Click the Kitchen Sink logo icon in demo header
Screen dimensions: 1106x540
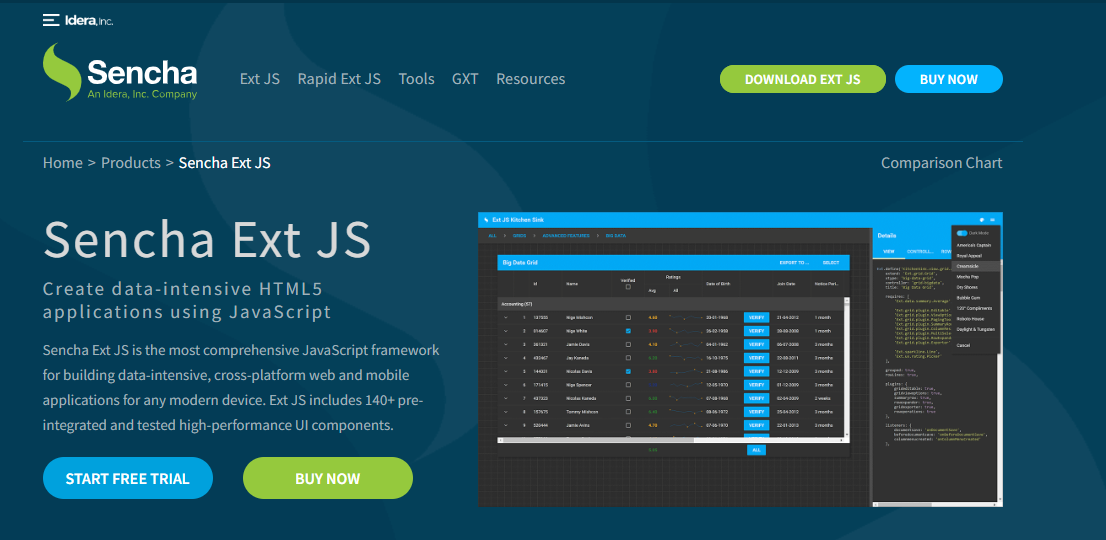coord(486,220)
